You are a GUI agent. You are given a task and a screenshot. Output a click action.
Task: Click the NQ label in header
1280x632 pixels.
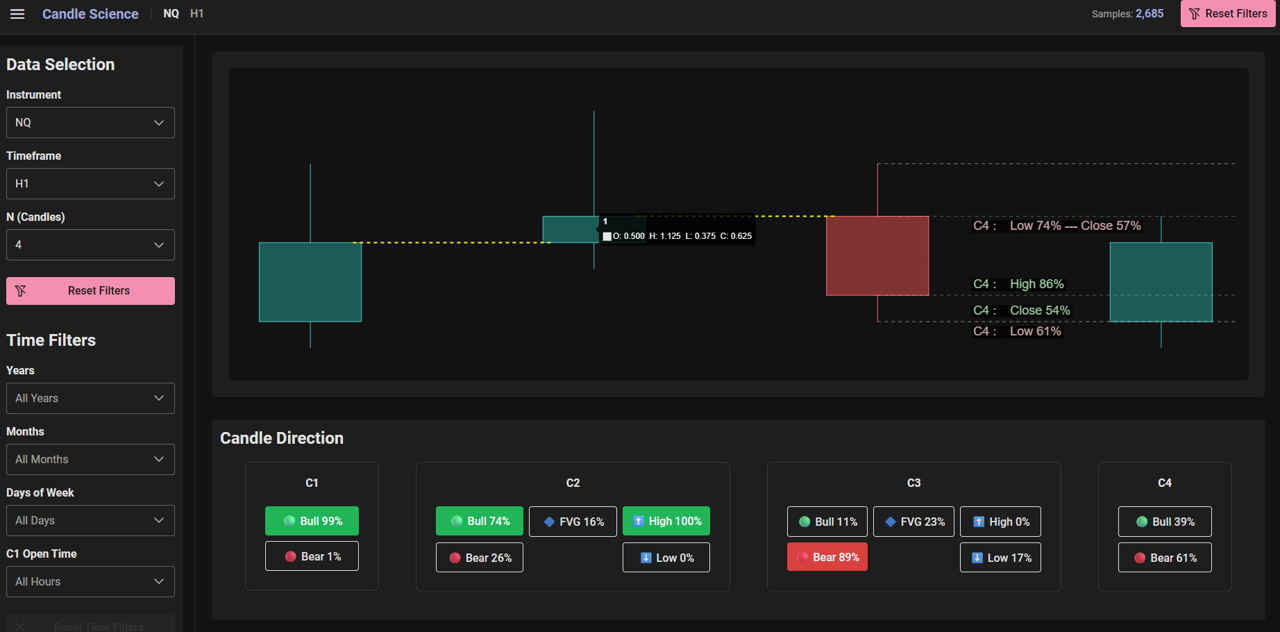(x=171, y=14)
